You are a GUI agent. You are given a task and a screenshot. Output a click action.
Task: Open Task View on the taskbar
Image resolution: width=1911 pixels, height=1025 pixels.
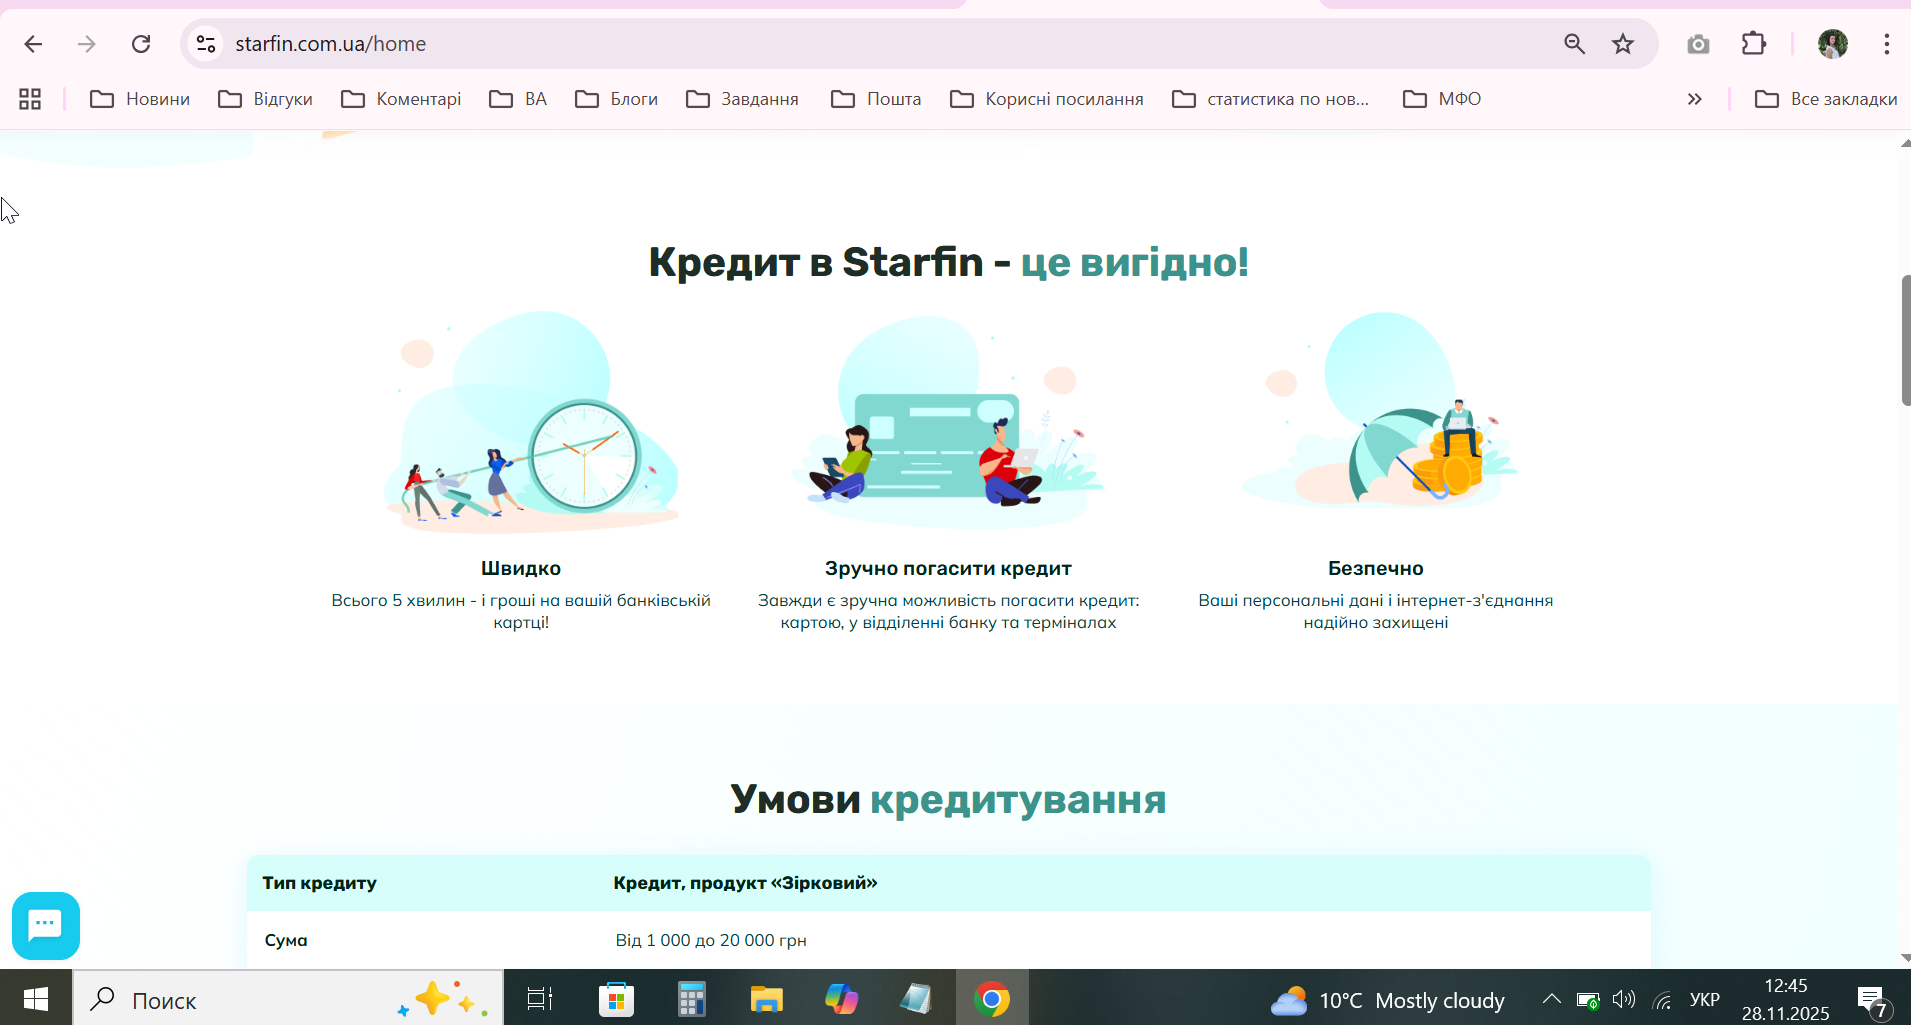coord(540,998)
